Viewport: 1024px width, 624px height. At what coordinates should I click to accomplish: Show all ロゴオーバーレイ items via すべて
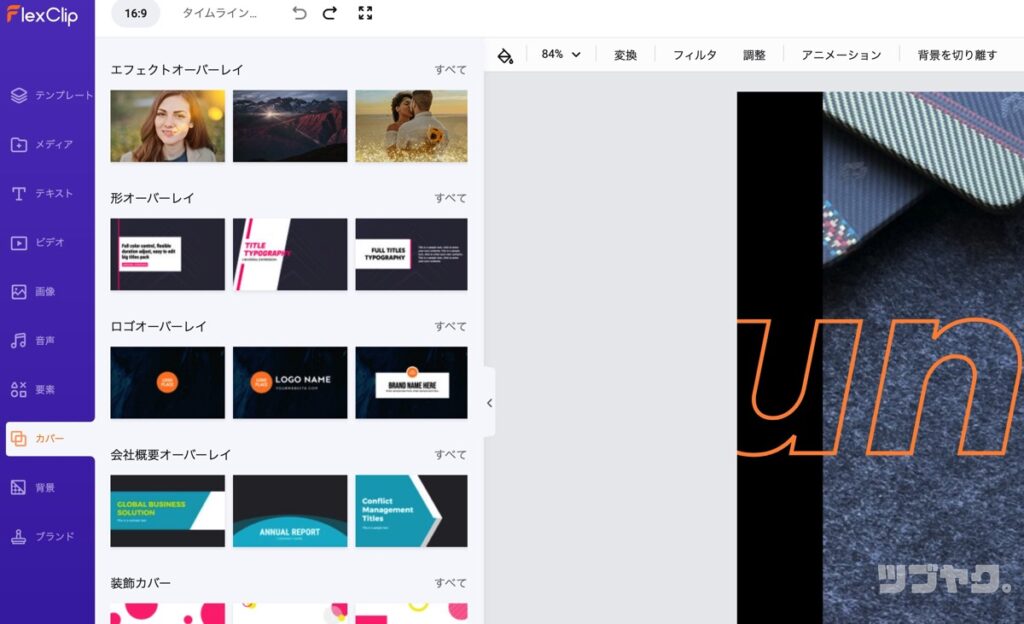point(451,326)
